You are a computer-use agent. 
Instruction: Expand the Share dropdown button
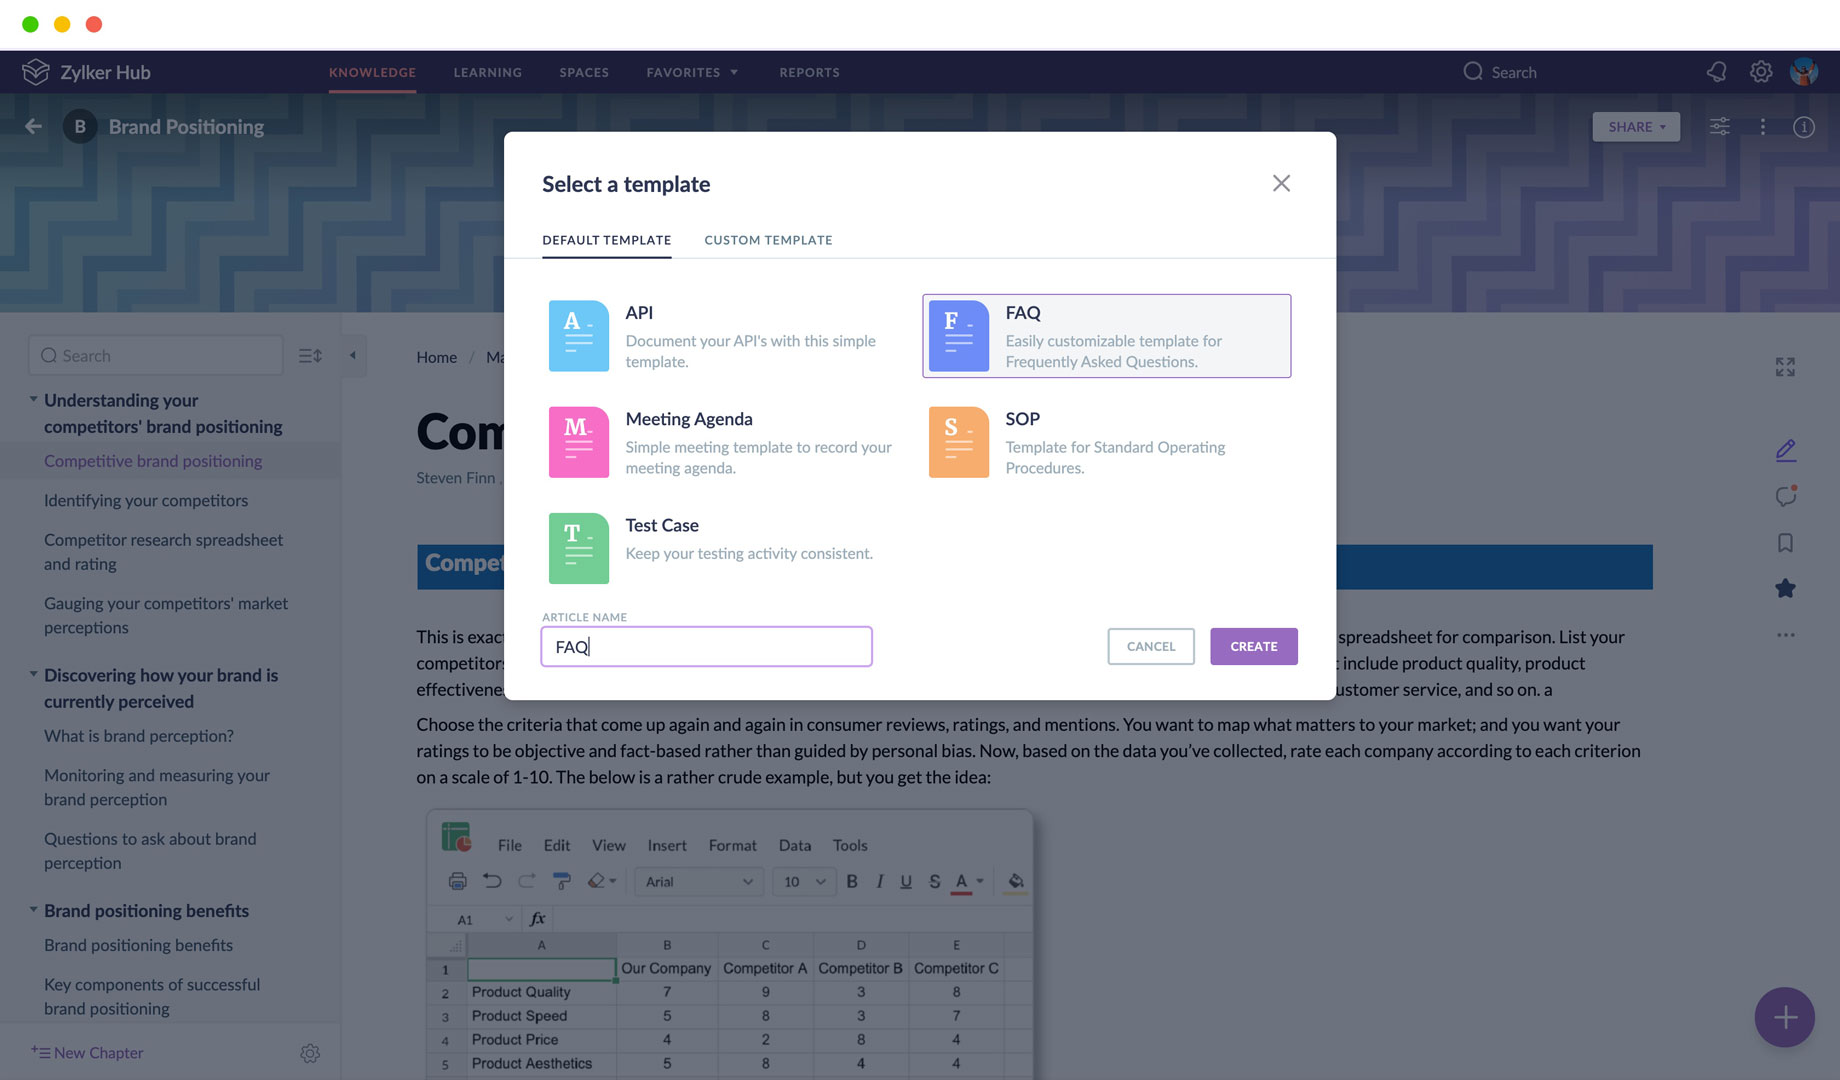pyautogui.click(x=1636, y=127)
